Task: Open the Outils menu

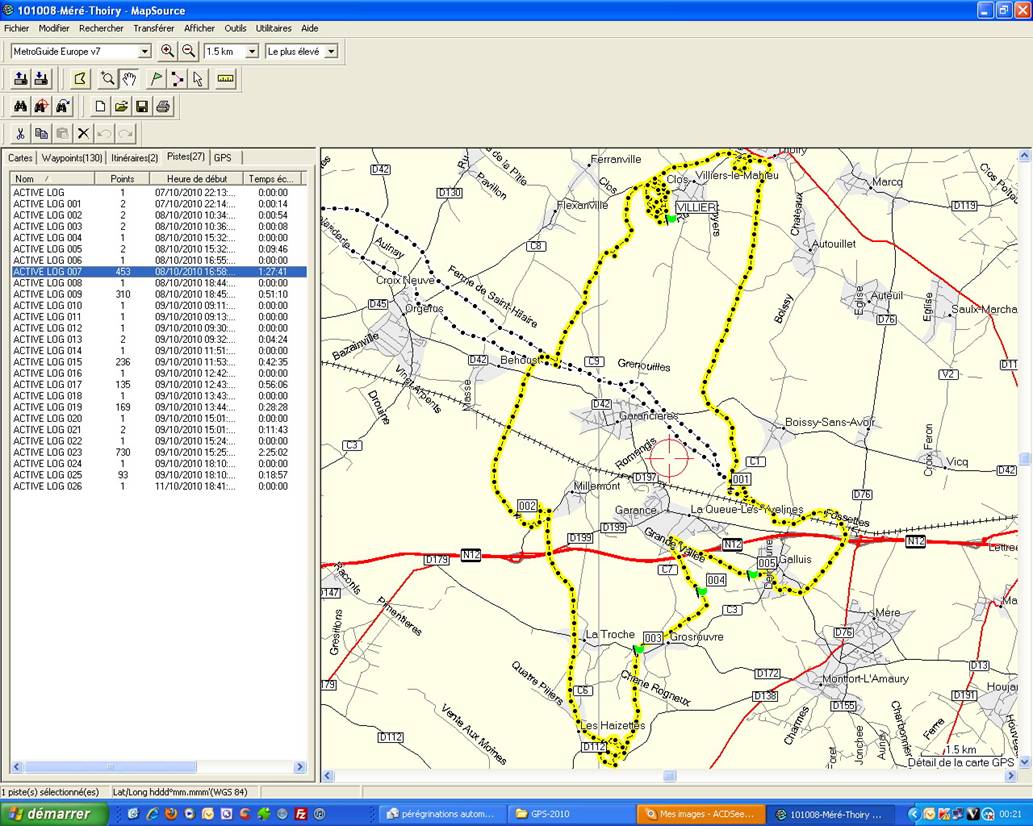Action: tap(235, 28)
